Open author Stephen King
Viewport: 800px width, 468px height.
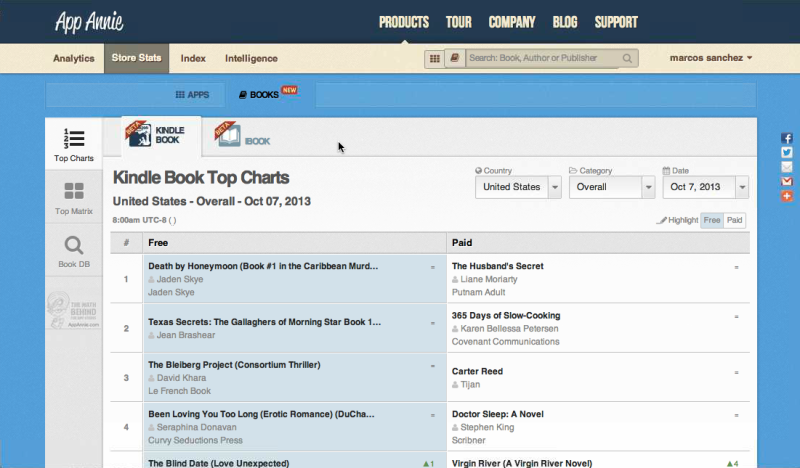coord(487,427)
